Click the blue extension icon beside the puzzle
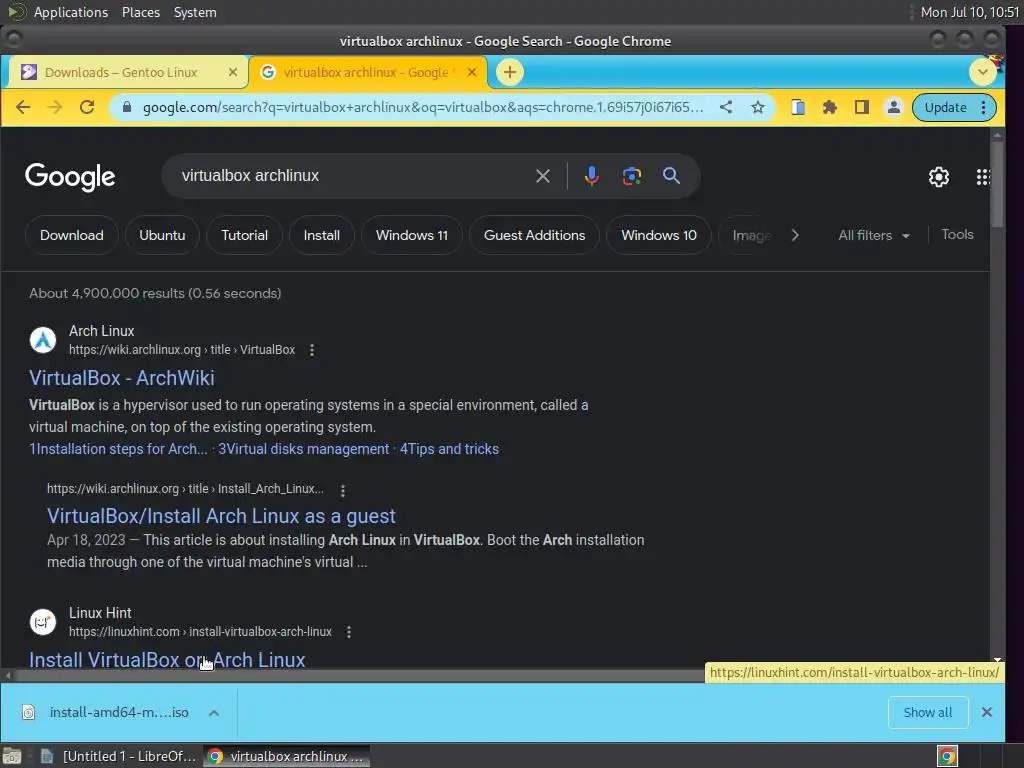The width and height of the screenshot is (1024, 768). (797, 107)
